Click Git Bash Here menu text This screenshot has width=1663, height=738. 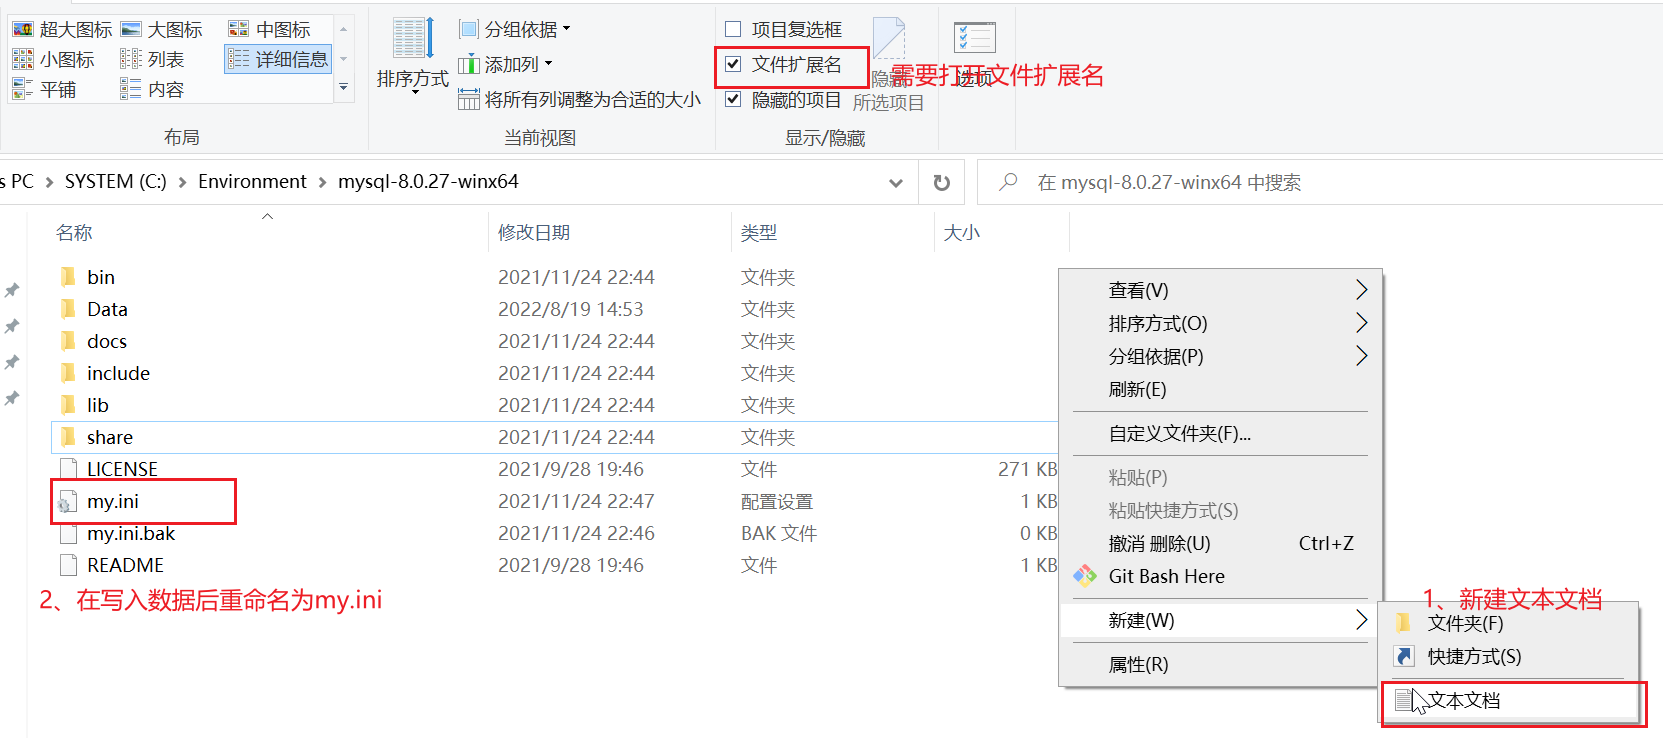(x=1166, y=576)
